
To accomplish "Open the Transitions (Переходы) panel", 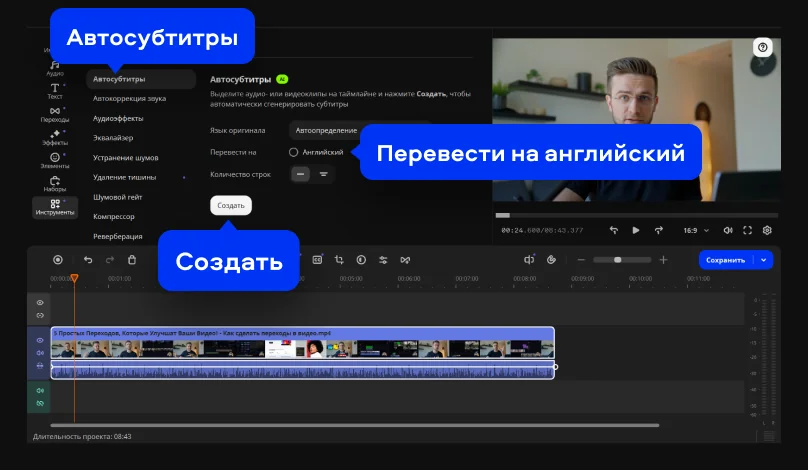I will (x=55, y=113).
